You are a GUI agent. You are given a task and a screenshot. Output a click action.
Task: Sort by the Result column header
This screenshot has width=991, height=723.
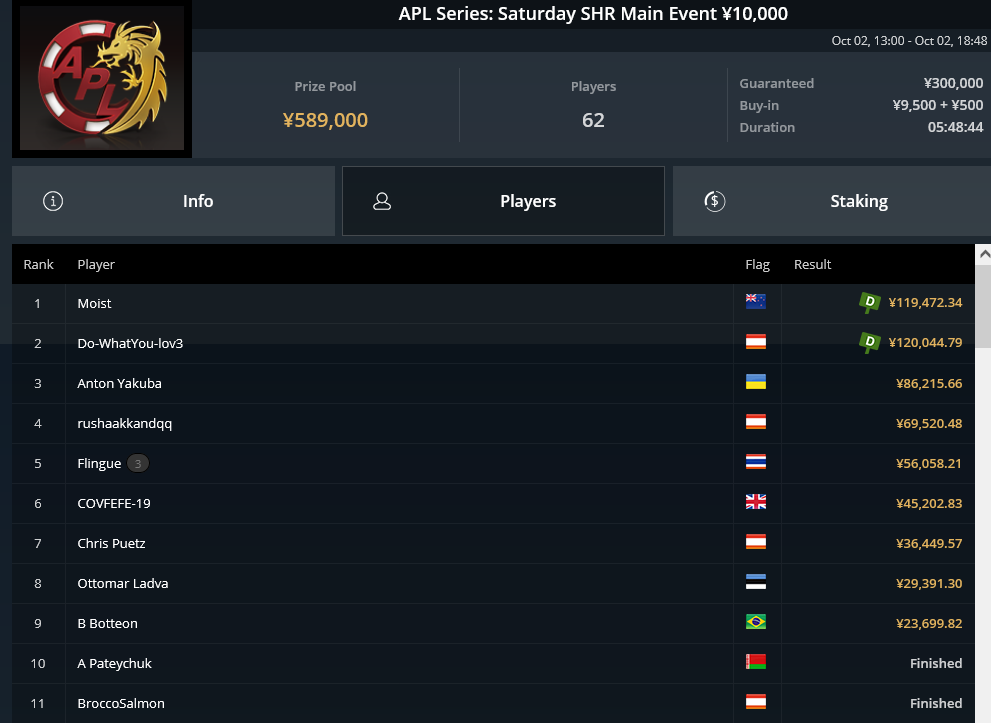tap(812, 264)
